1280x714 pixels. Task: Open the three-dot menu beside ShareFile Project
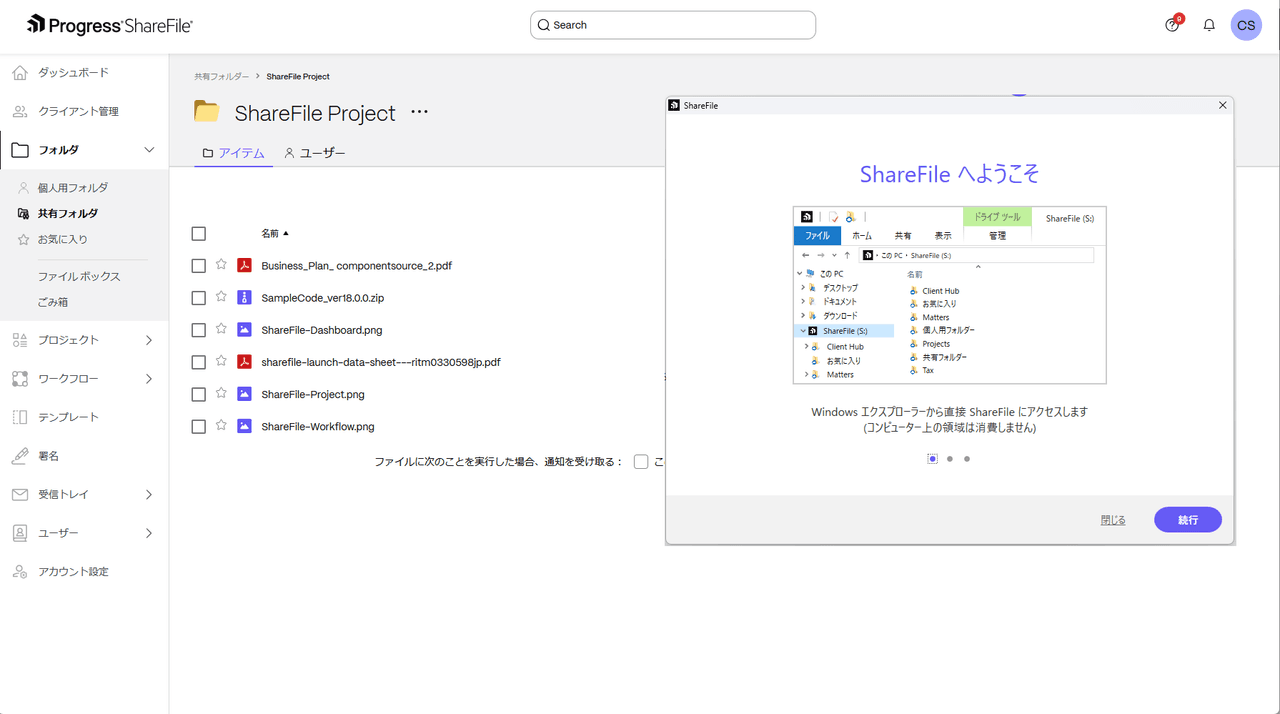tap(419, 112)
